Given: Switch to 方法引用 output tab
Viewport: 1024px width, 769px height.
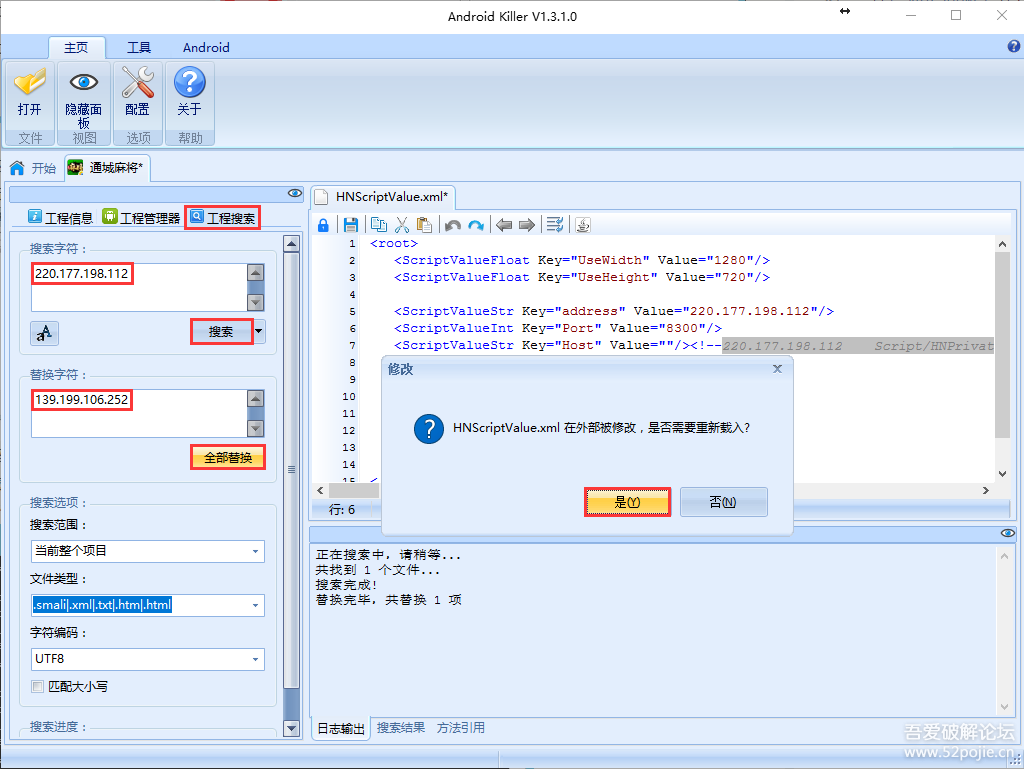Looking at the screenshot, I should coord(461,728).
